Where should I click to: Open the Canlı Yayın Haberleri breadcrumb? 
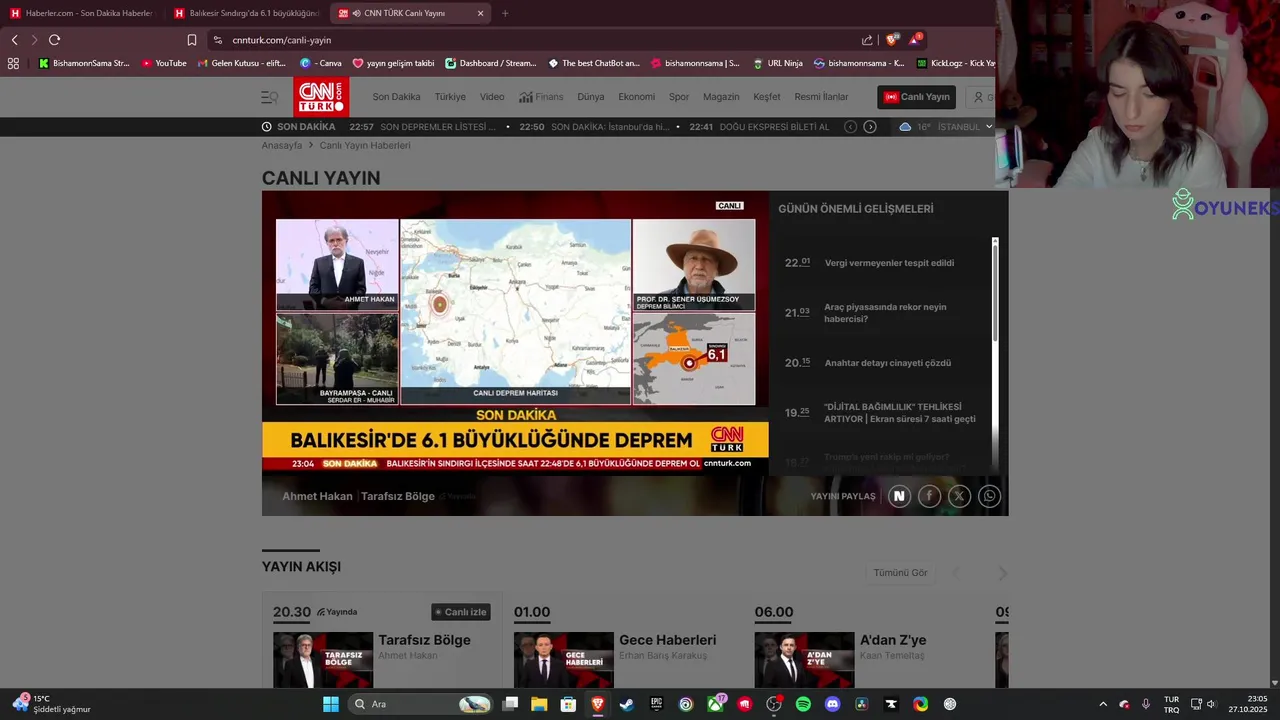[365, 145]
